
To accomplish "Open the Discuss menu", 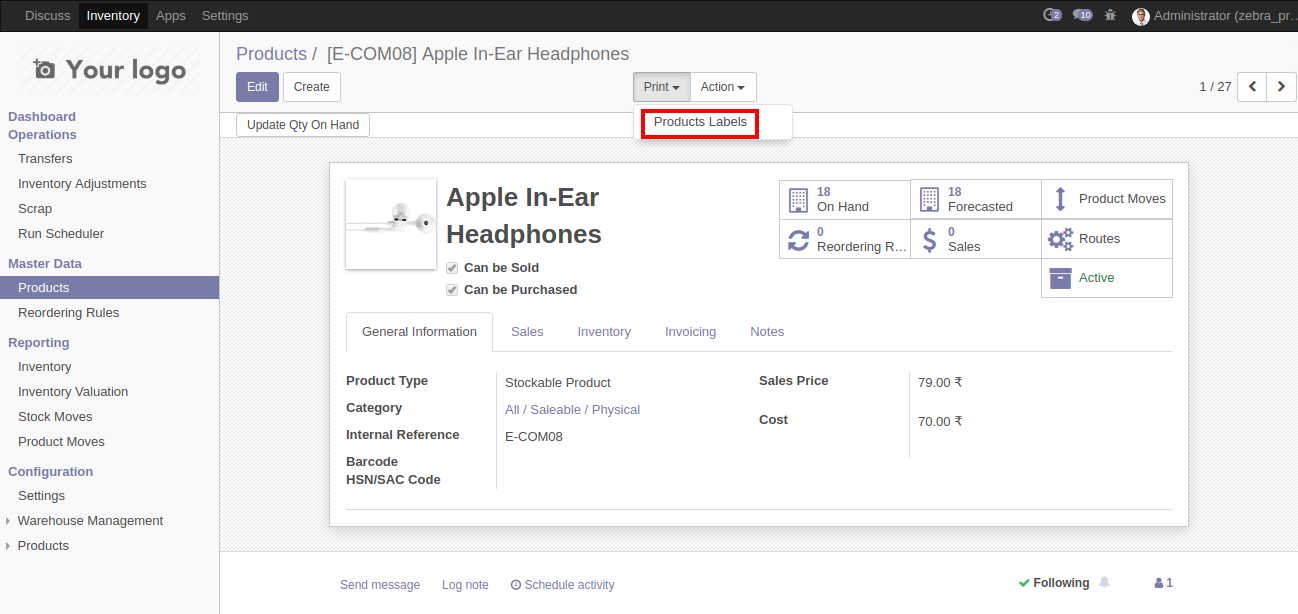I will [48, 16].
